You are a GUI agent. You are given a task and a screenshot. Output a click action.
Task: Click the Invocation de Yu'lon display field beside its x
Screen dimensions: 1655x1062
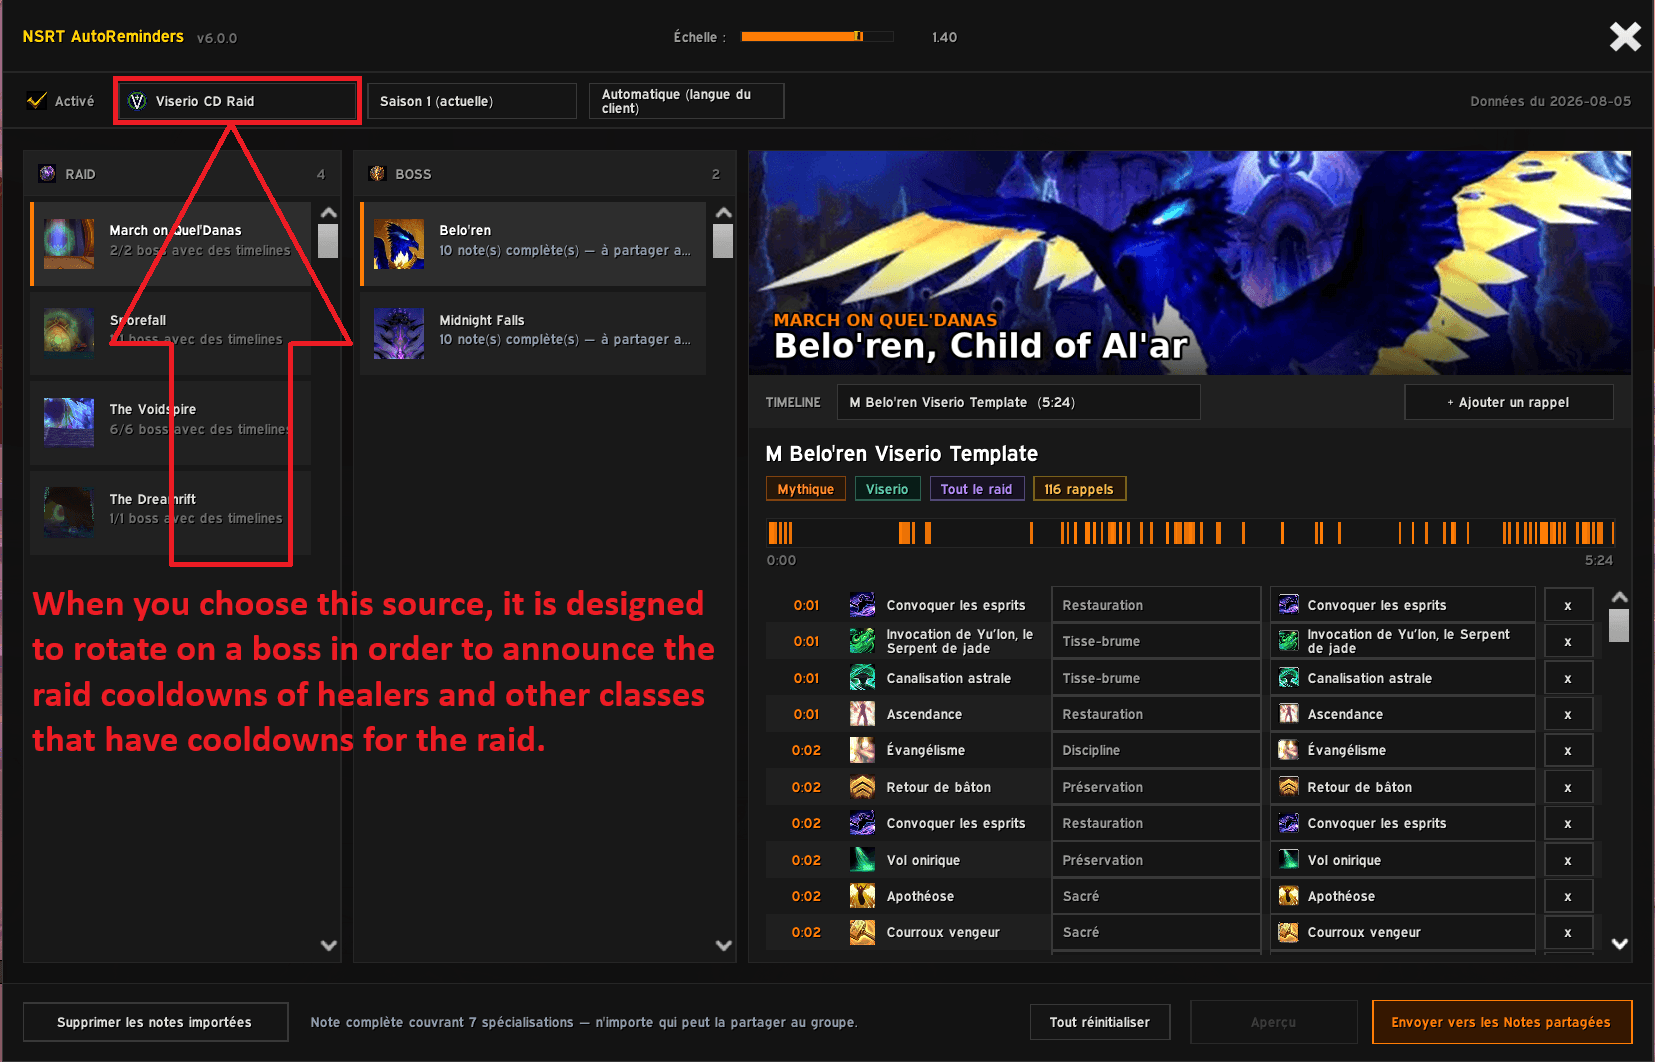(x=1403, y=641)
